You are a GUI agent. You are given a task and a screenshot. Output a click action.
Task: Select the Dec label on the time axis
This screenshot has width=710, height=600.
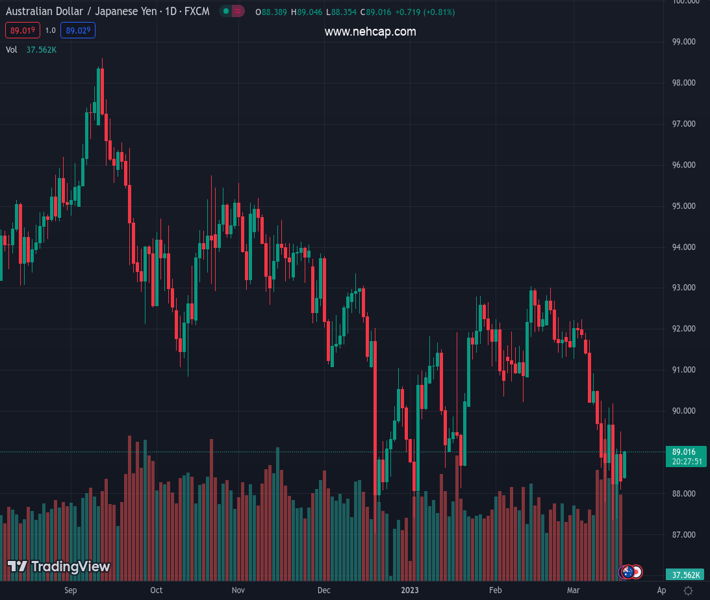(x=324, y=591)
